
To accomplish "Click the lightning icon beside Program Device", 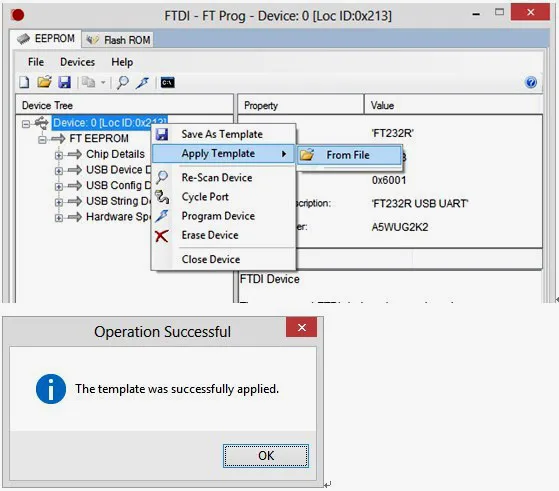I will [x=162, y=216].
